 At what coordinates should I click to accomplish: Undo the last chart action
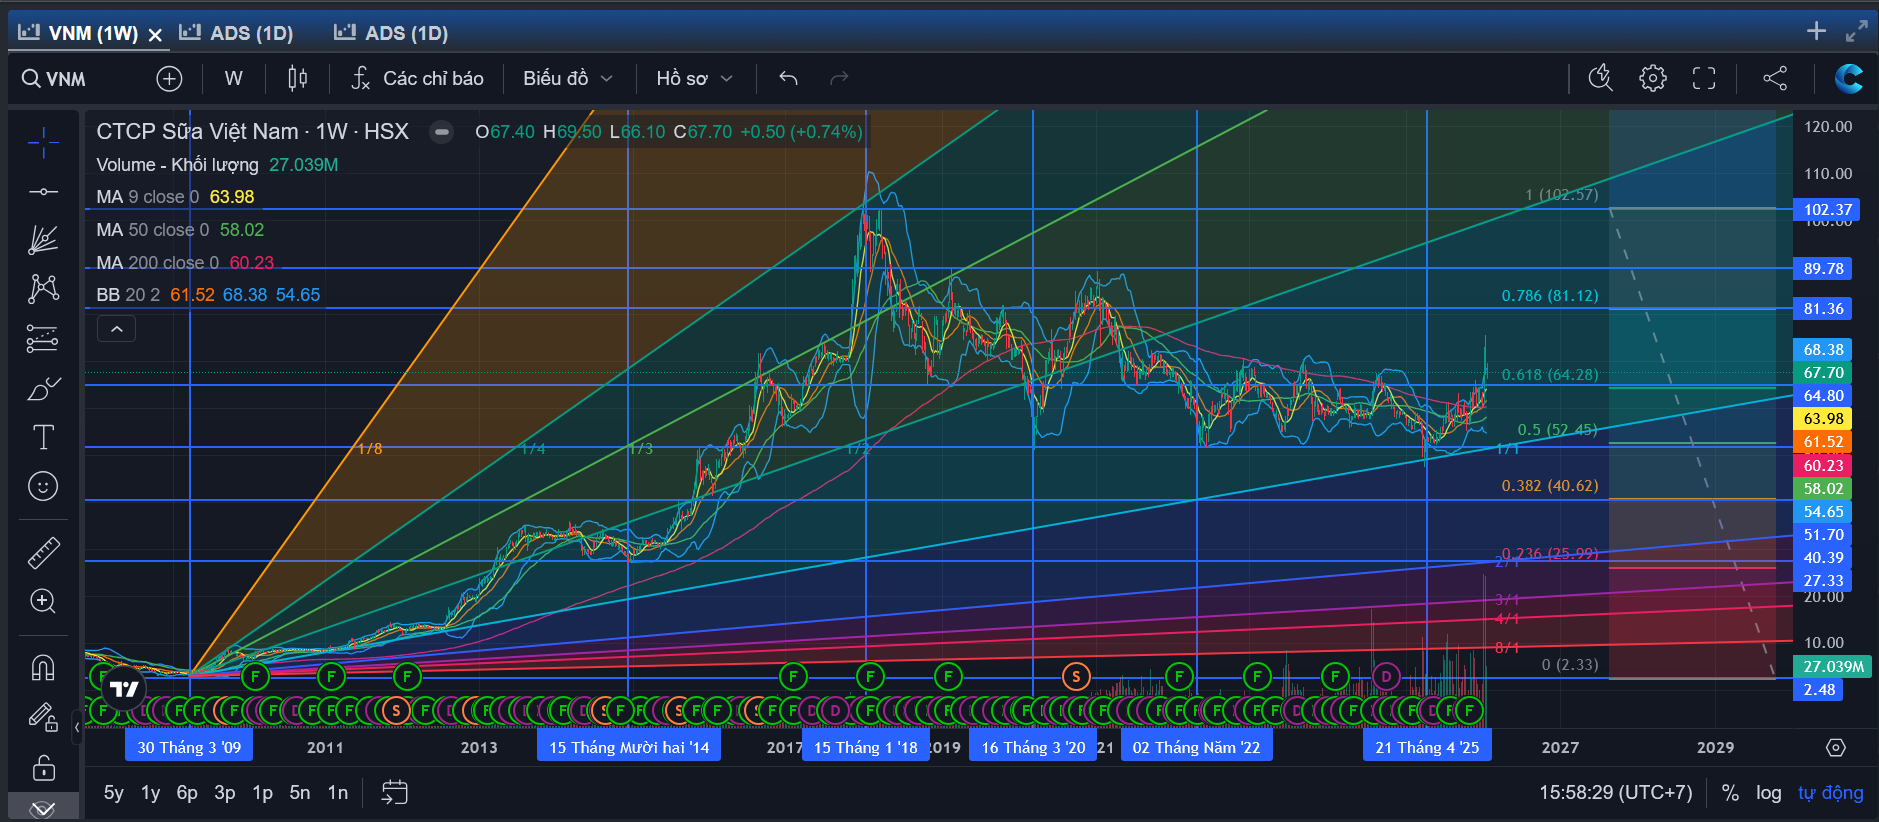pyautogui.click(x=788, y=78)
